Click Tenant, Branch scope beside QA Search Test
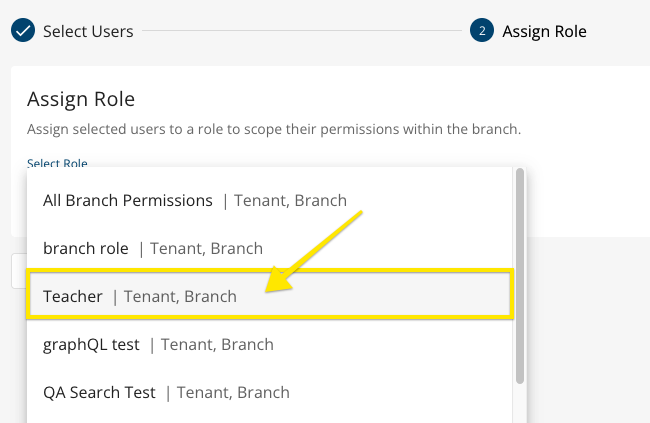650x423 pixels. pos(233,393)
